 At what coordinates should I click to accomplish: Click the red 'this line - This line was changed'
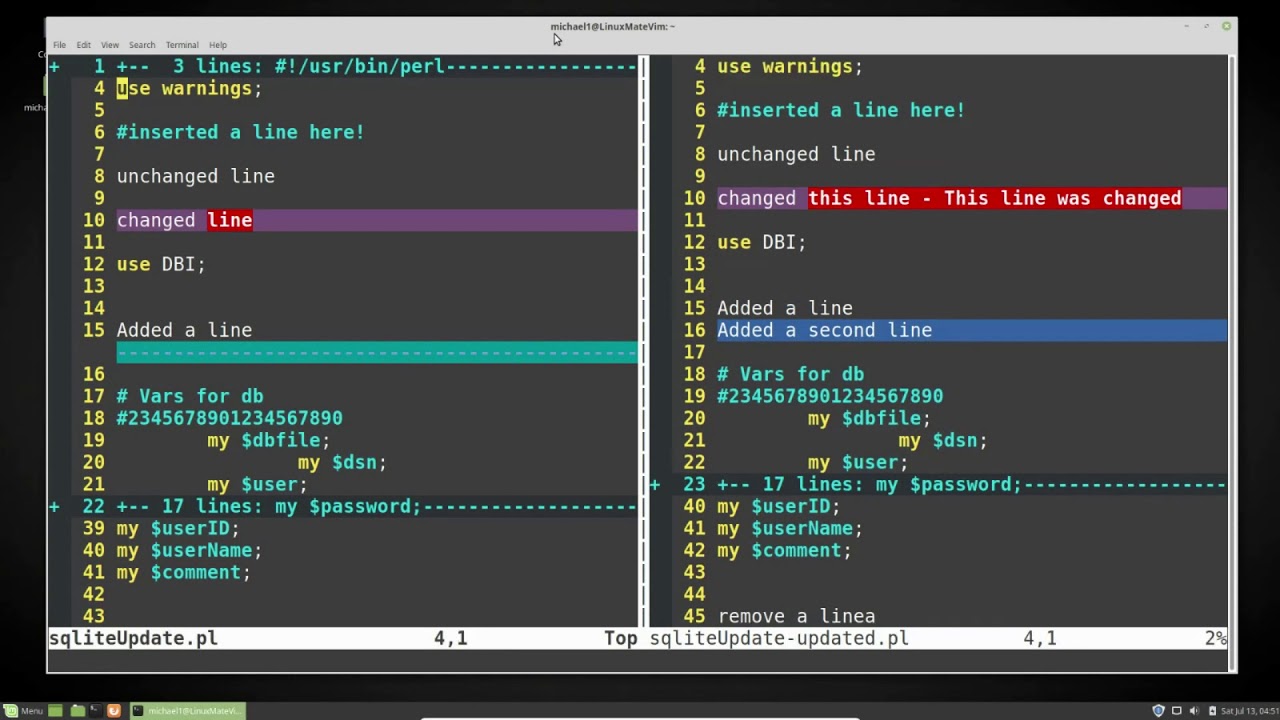[995, 199]
